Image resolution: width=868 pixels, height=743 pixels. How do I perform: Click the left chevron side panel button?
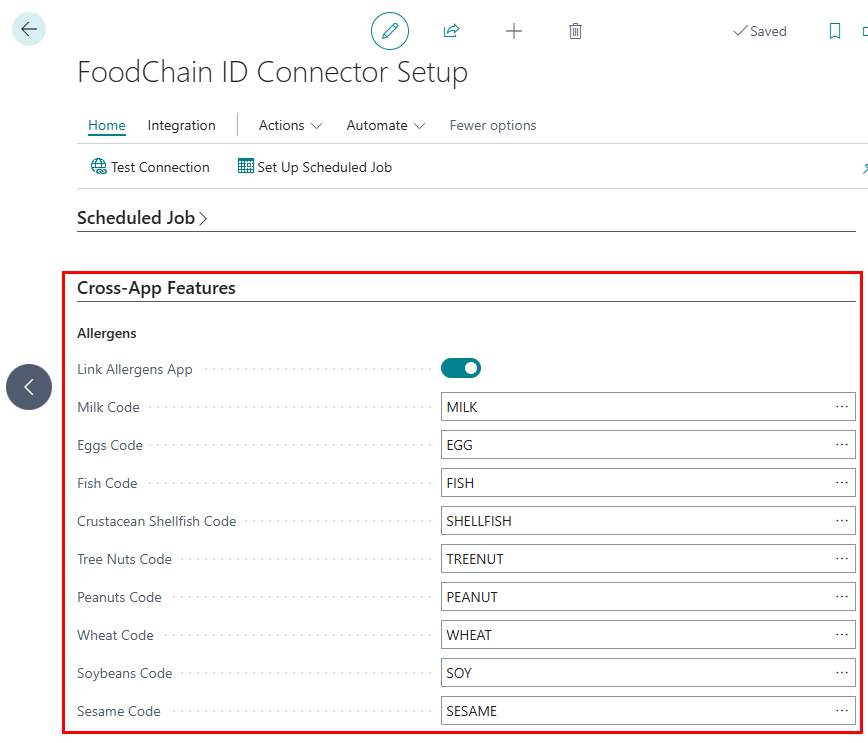pyautogui.click(x=29, y=387)
